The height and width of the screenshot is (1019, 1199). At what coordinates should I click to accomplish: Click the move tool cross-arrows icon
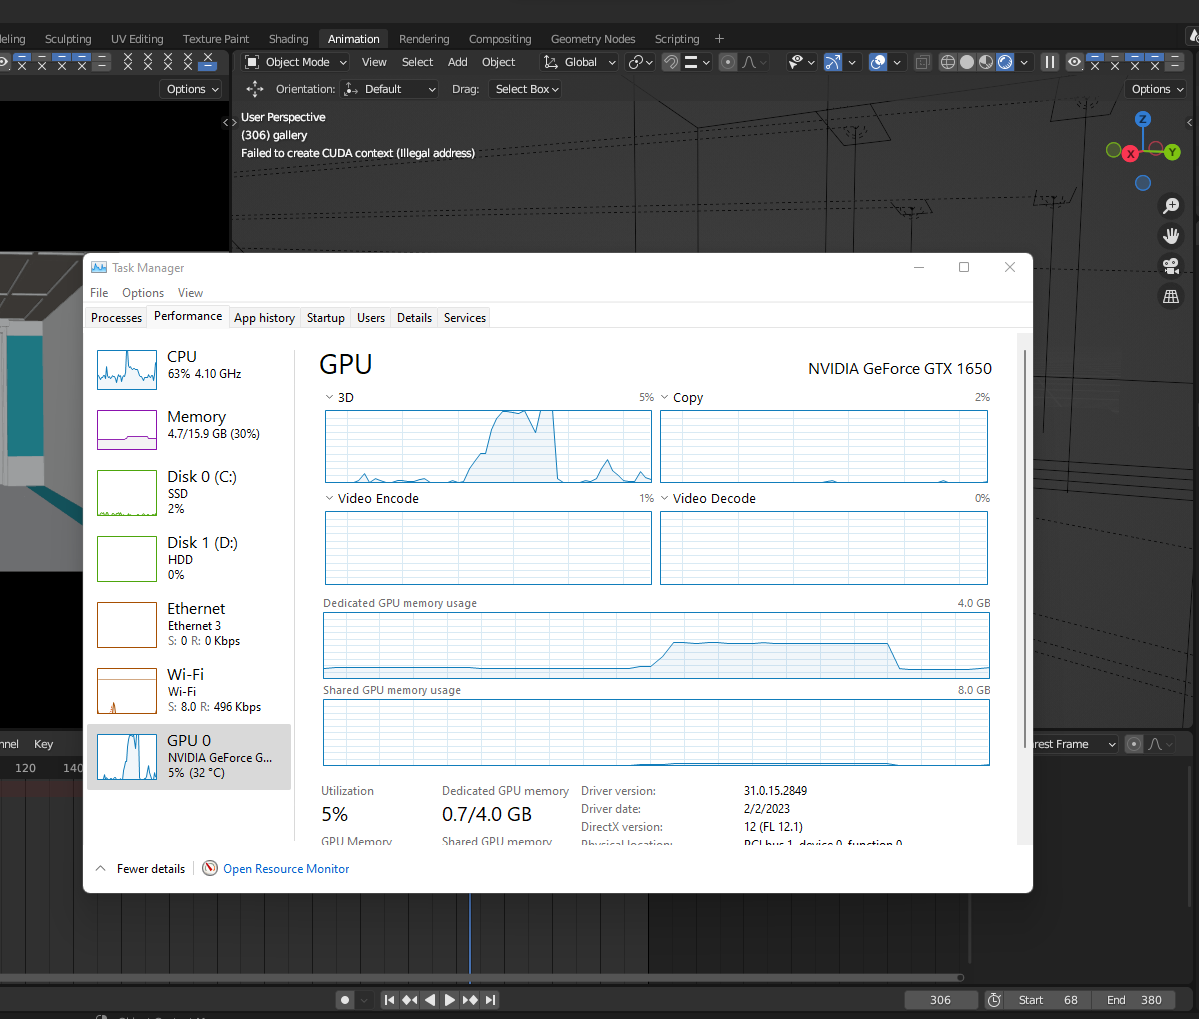coord(255,89)
